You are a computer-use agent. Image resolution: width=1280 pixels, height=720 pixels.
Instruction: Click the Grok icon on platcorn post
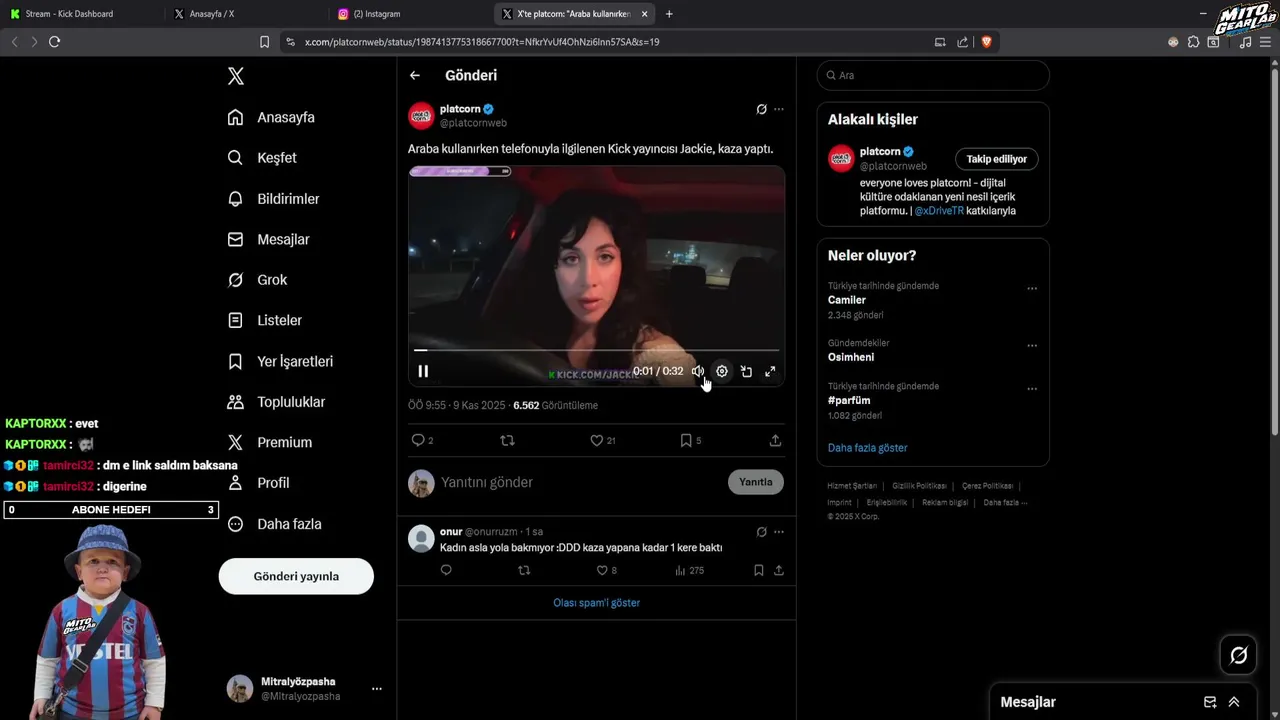tap(761, 109)
